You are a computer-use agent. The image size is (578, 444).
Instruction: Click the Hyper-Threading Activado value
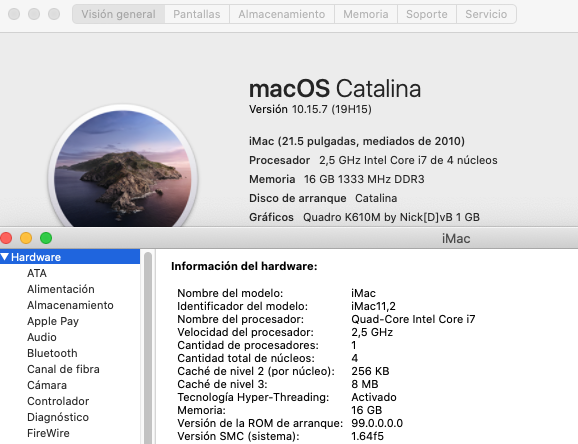click(x=374, y=397)
